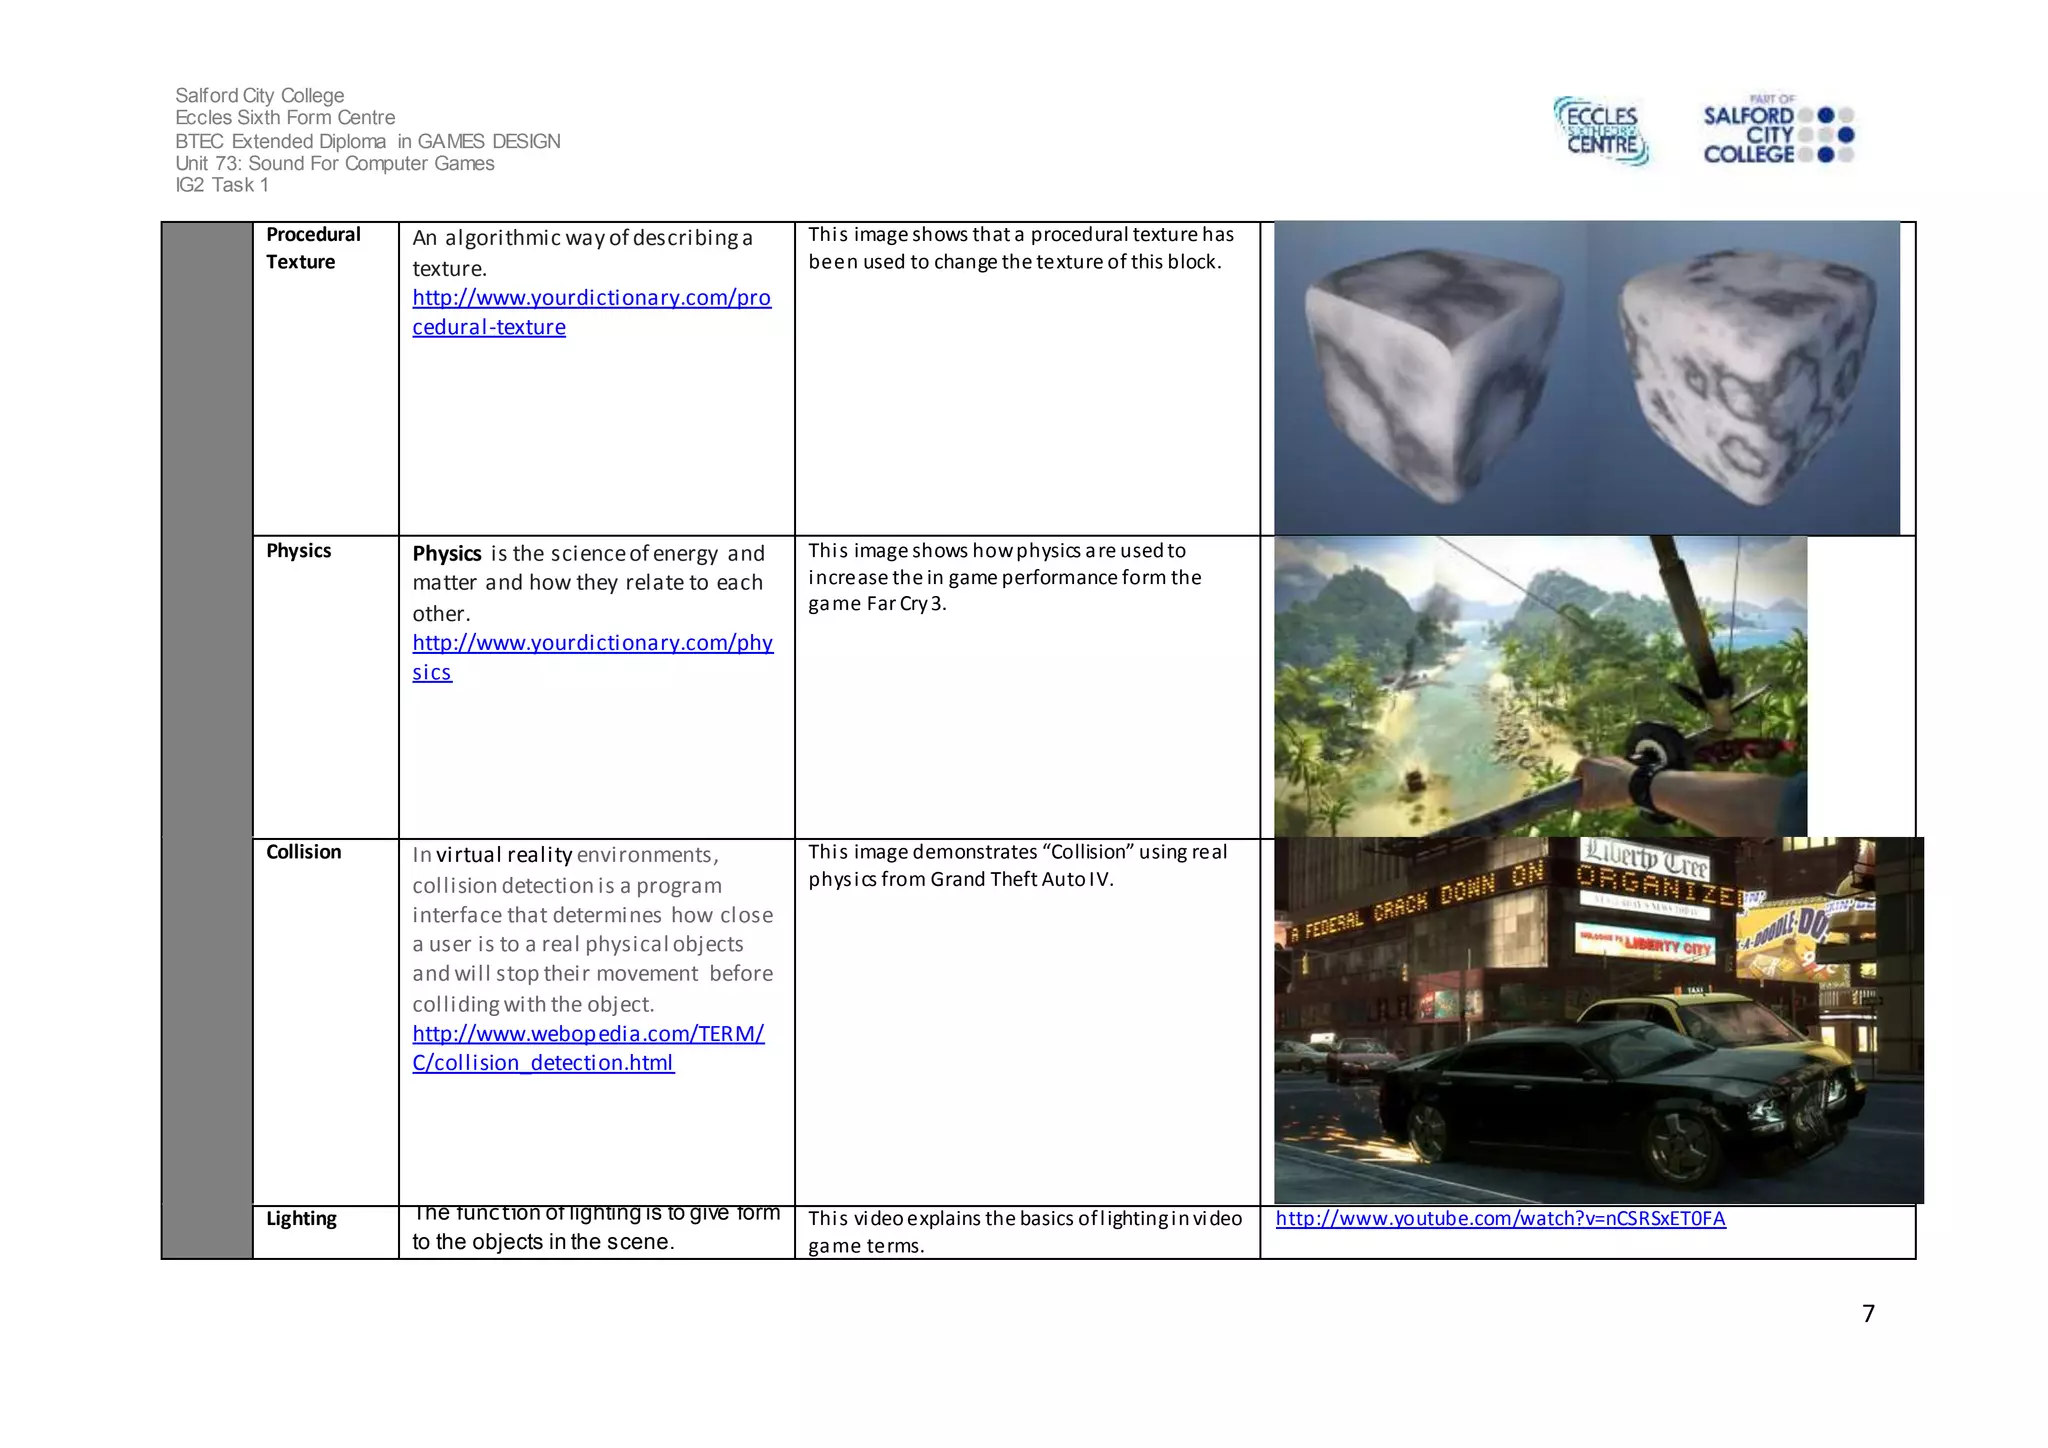Screen dimensions: 2048x1448
Task: Click the Physics row heading
Action: point(298,551)
